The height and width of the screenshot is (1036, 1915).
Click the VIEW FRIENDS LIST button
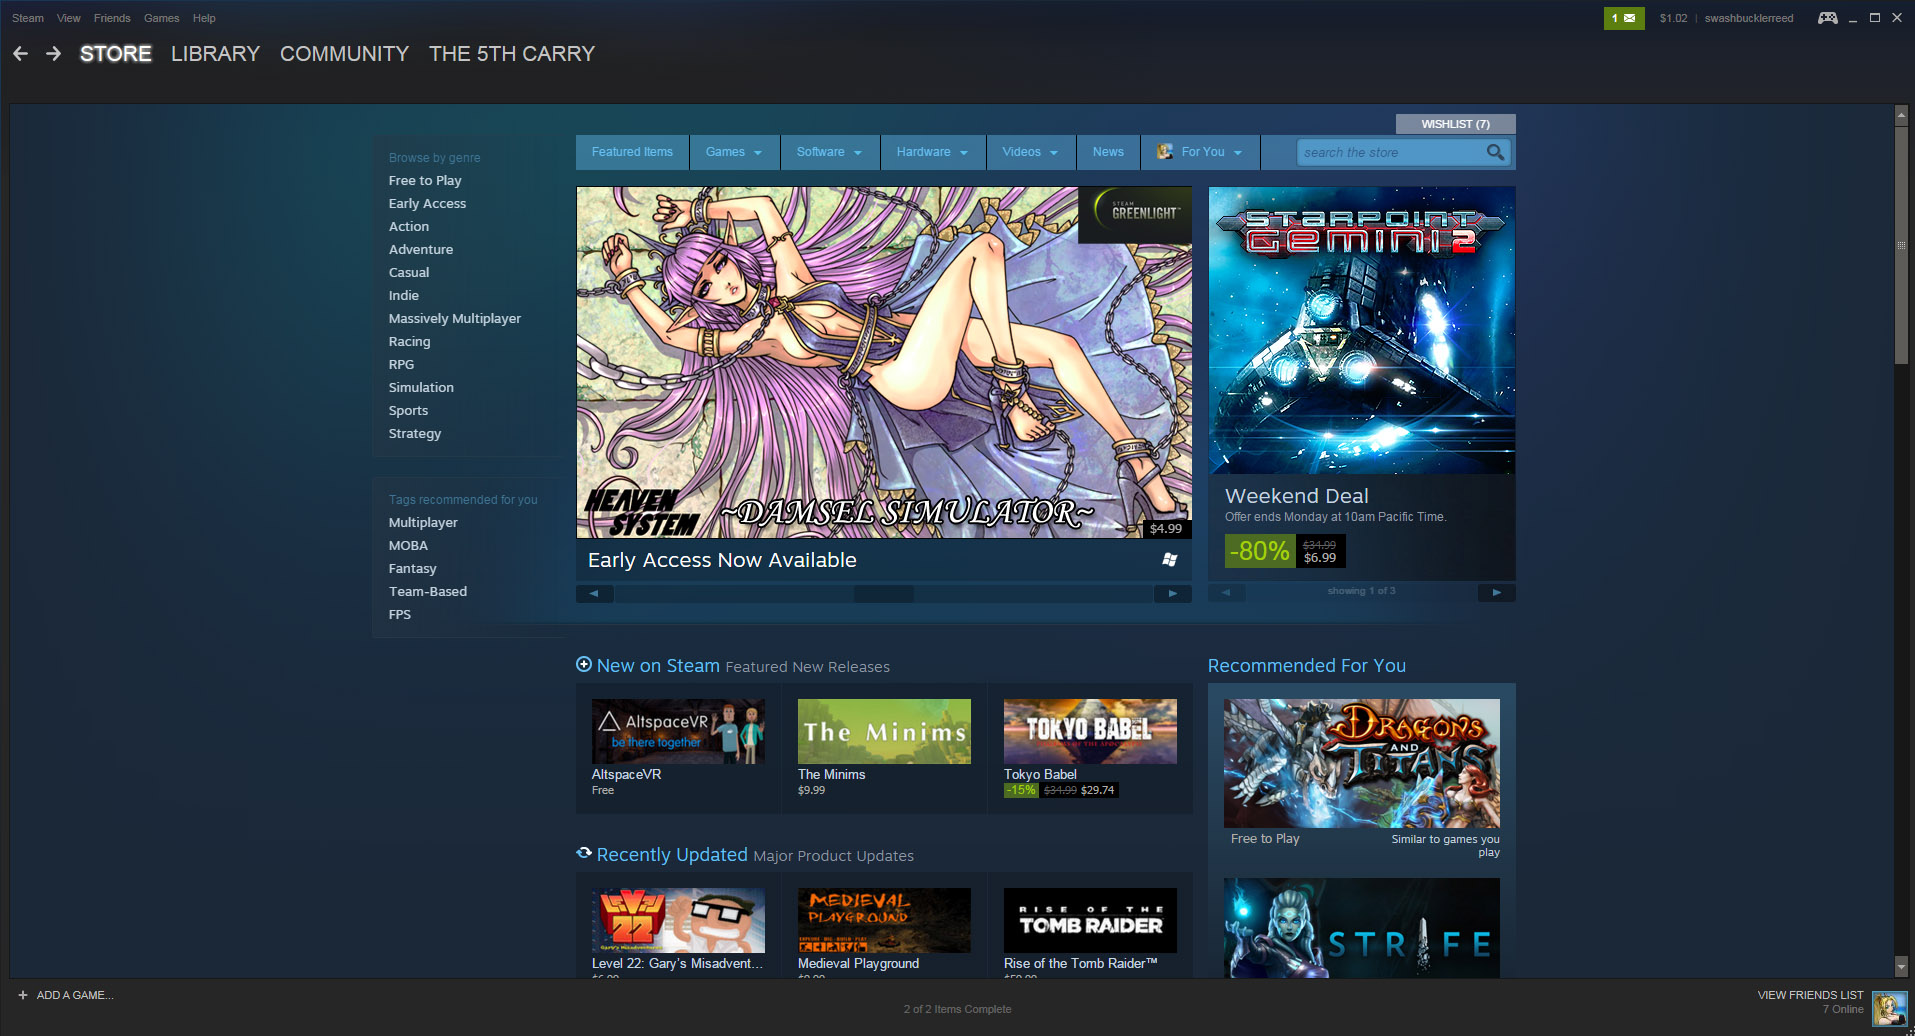[1811, 995]
